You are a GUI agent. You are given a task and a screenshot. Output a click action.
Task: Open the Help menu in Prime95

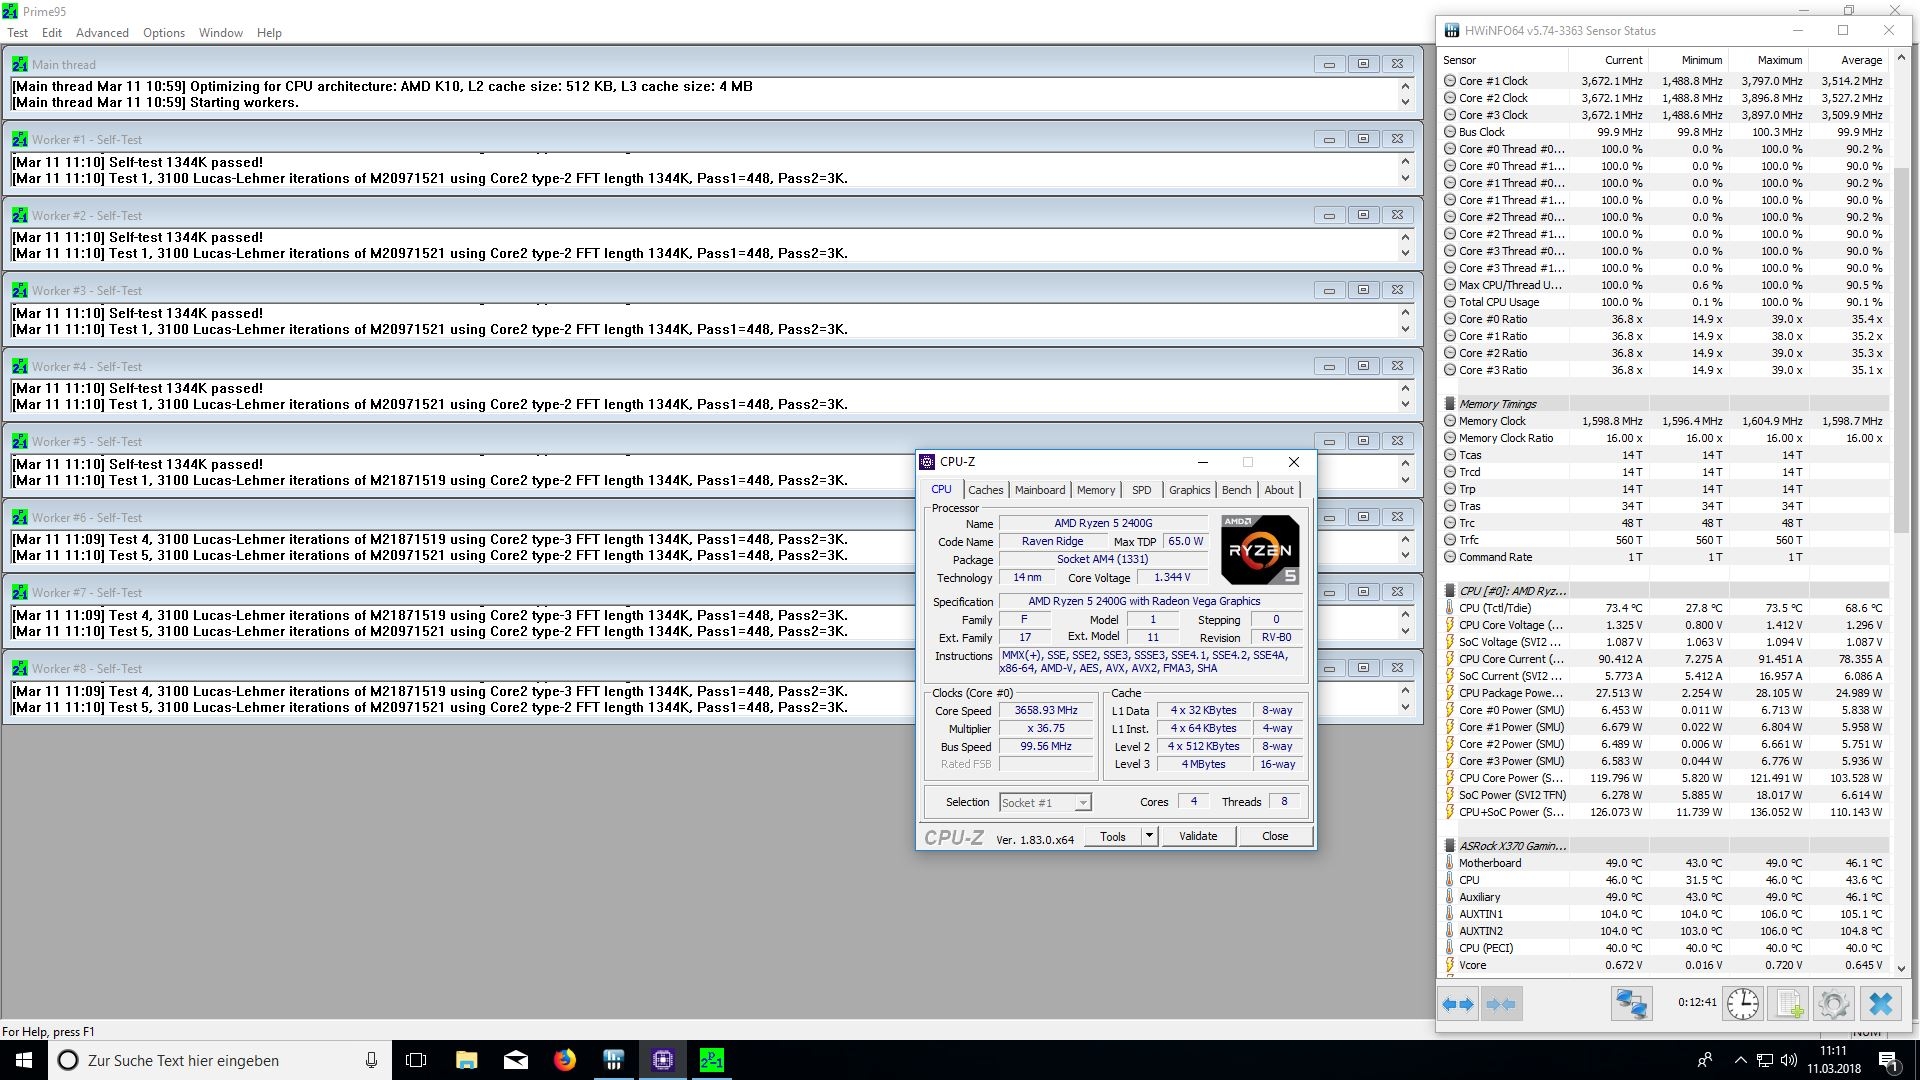click(x=269, y=33)
